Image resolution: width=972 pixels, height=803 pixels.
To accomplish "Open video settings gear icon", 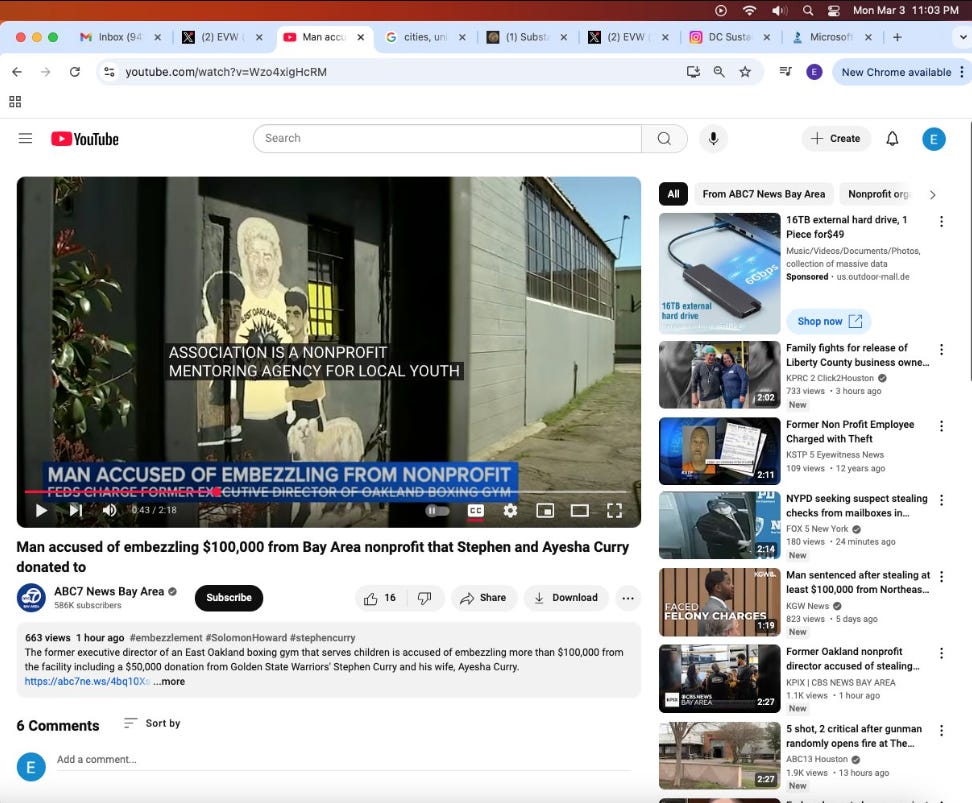I will tap(510, 510).
